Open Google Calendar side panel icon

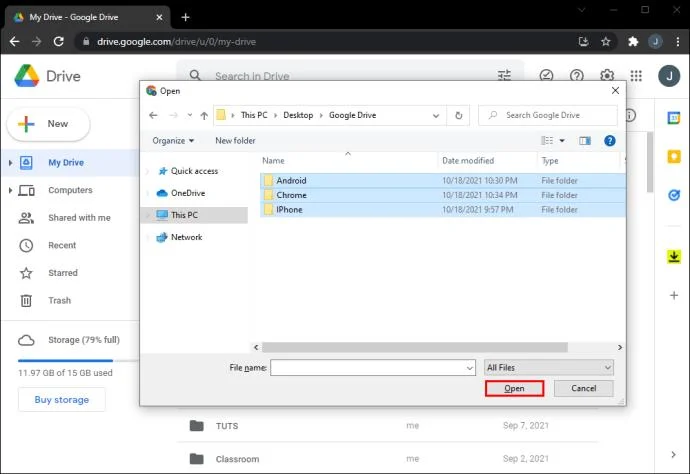[674, 118]
